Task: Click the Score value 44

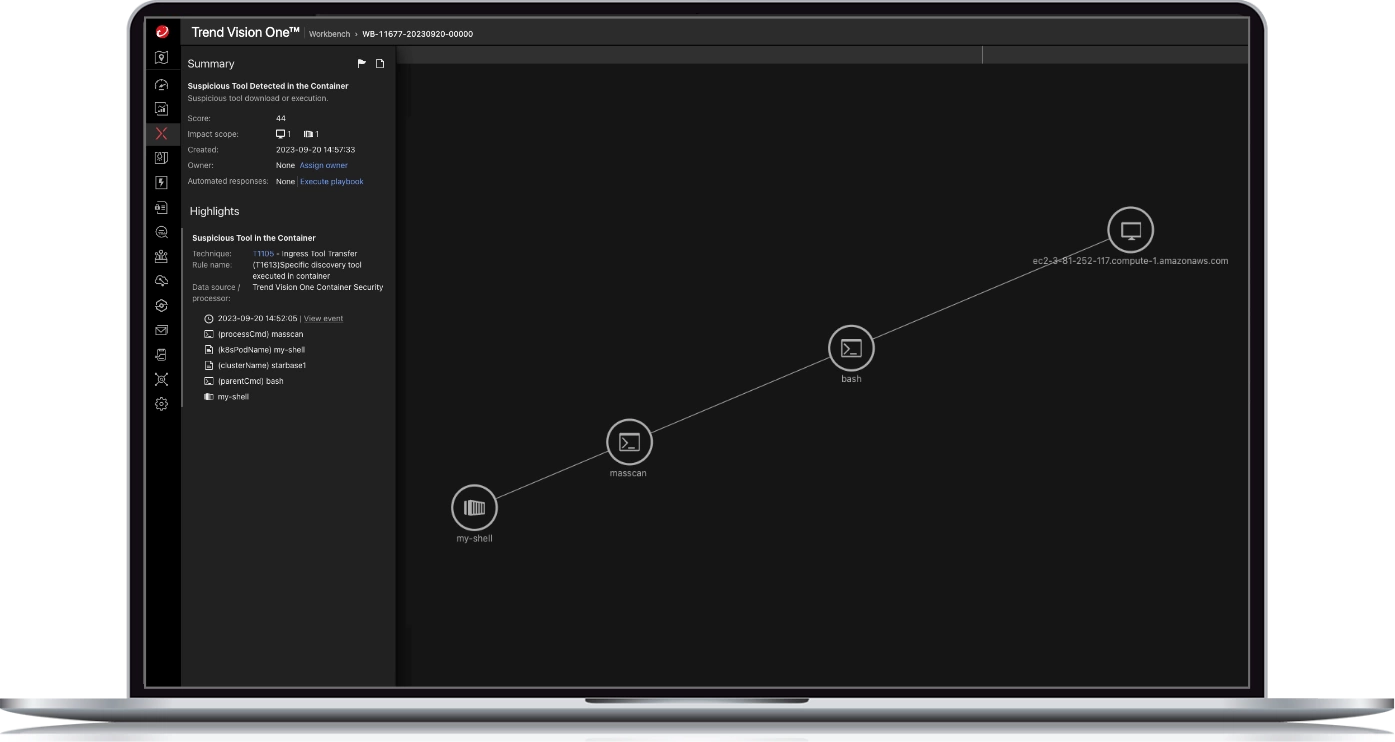Action: click(281, 119)
